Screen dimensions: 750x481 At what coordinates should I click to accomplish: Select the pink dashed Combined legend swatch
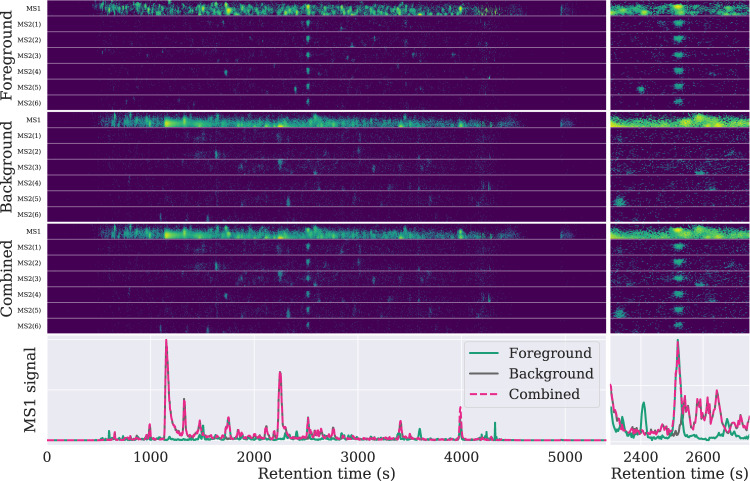(x=485, y=394)
